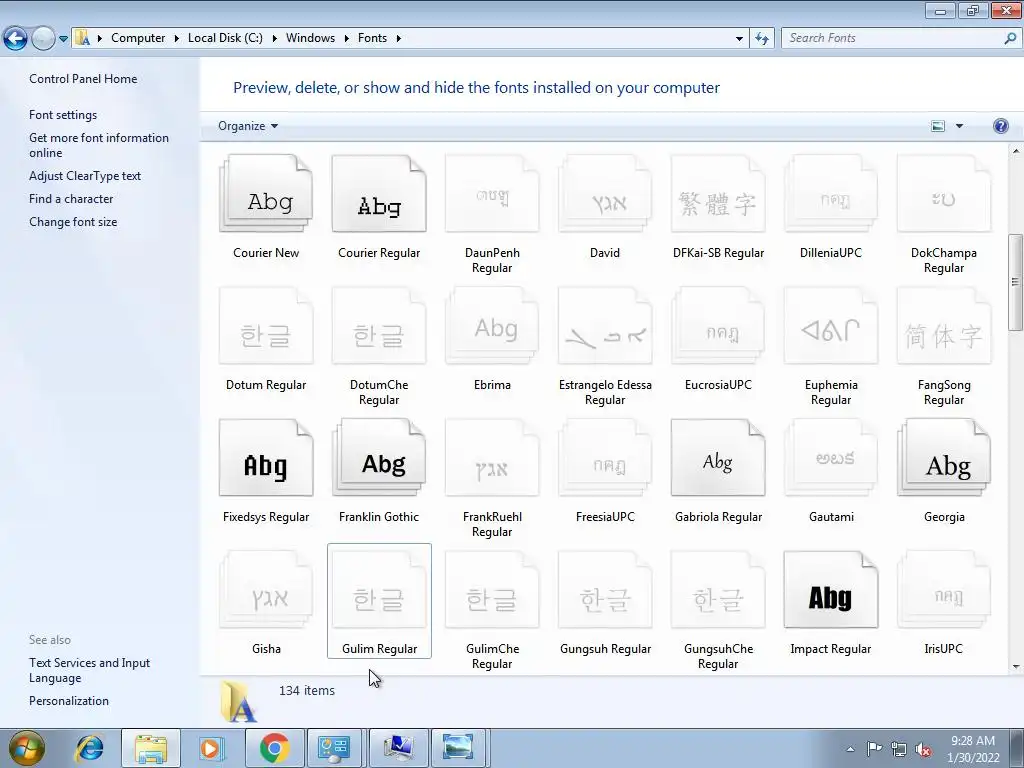
Task: Select the Ebrima font icon
Action: click(492, 326)
